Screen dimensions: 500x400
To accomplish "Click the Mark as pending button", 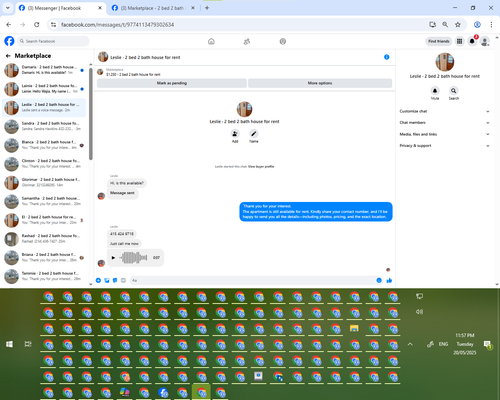I will (172, 83).
